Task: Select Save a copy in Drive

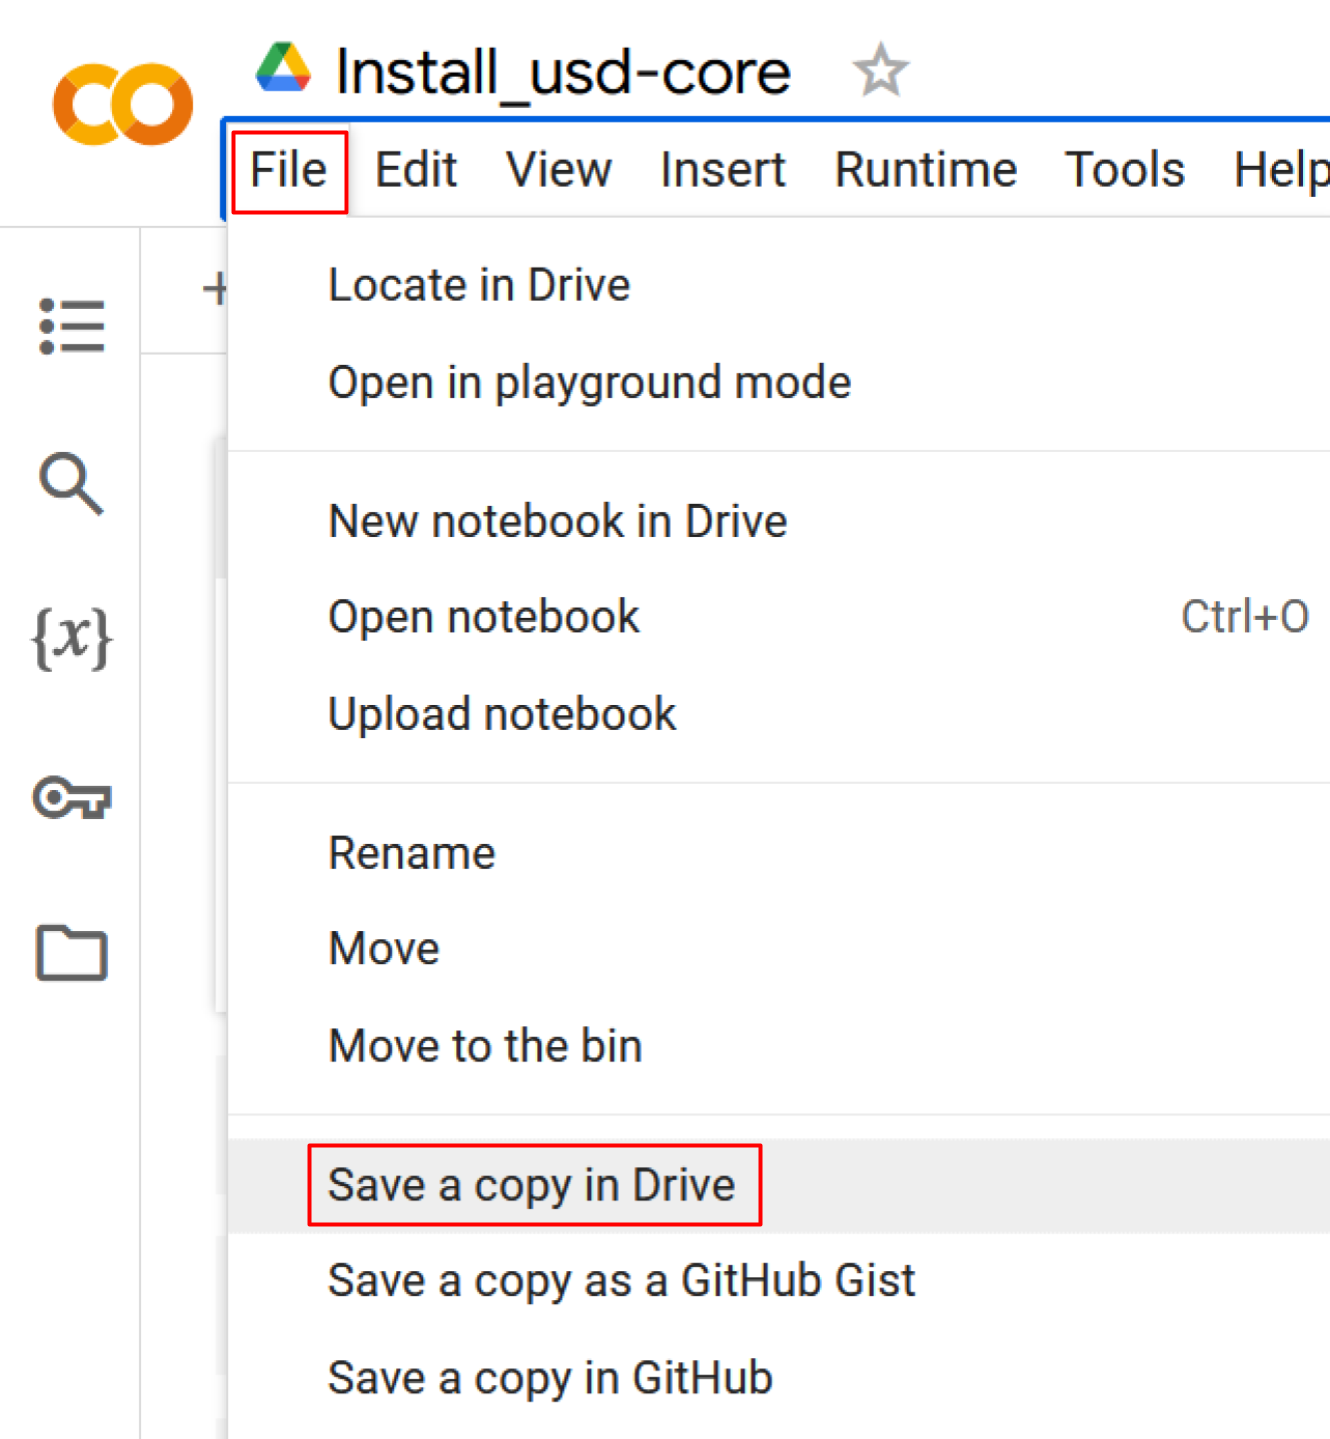Action: pos(532,1185)
